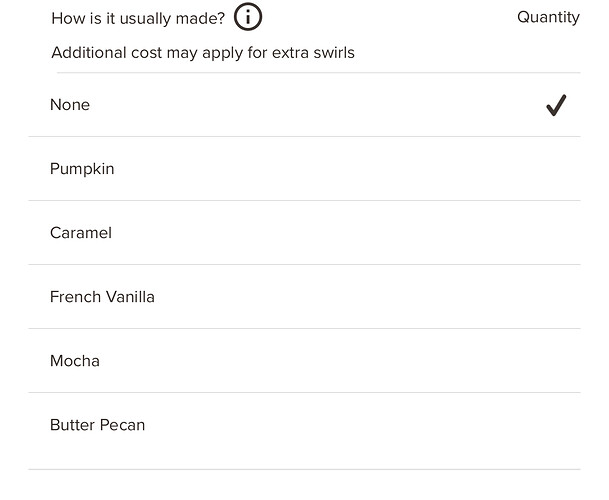This screenshot has height=500, width=609.
Task: Tap the 'How is it usually made?' text
Action: [138, 18]
